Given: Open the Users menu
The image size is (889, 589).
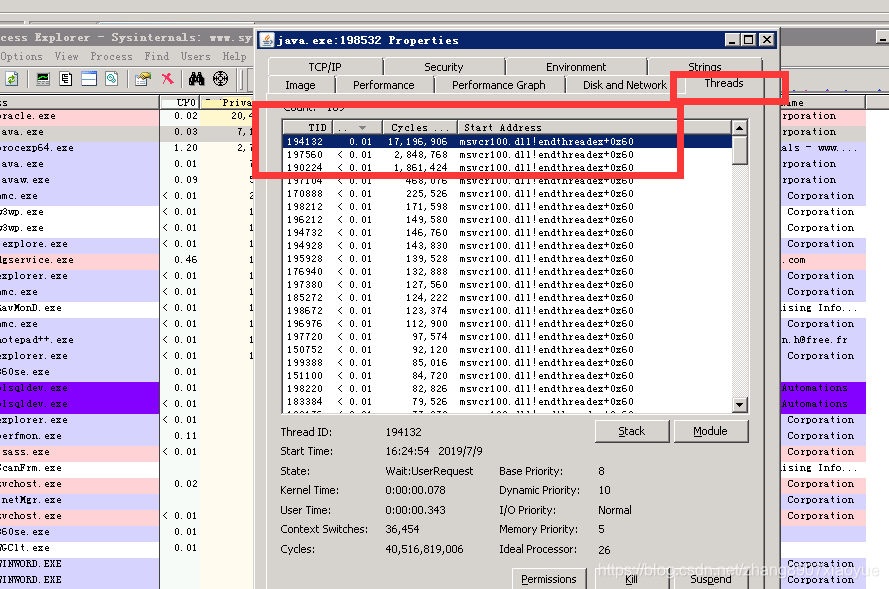Looking at the screenshot, I should 196,56.
